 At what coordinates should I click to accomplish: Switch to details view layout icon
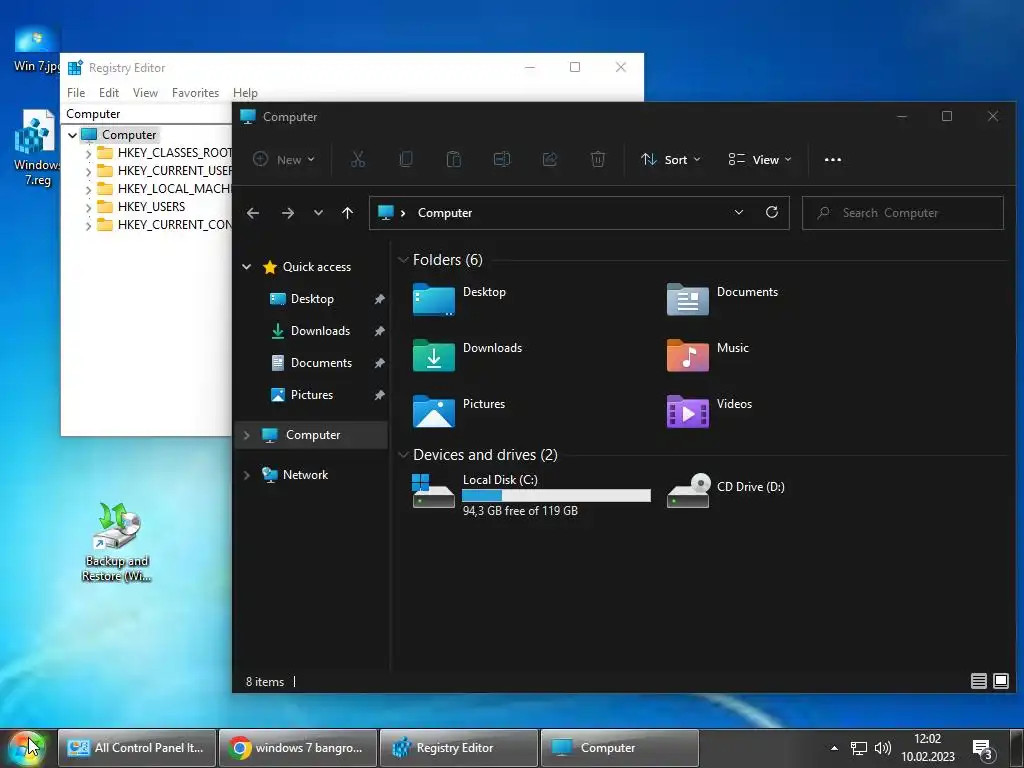click(x=978, y=681)
